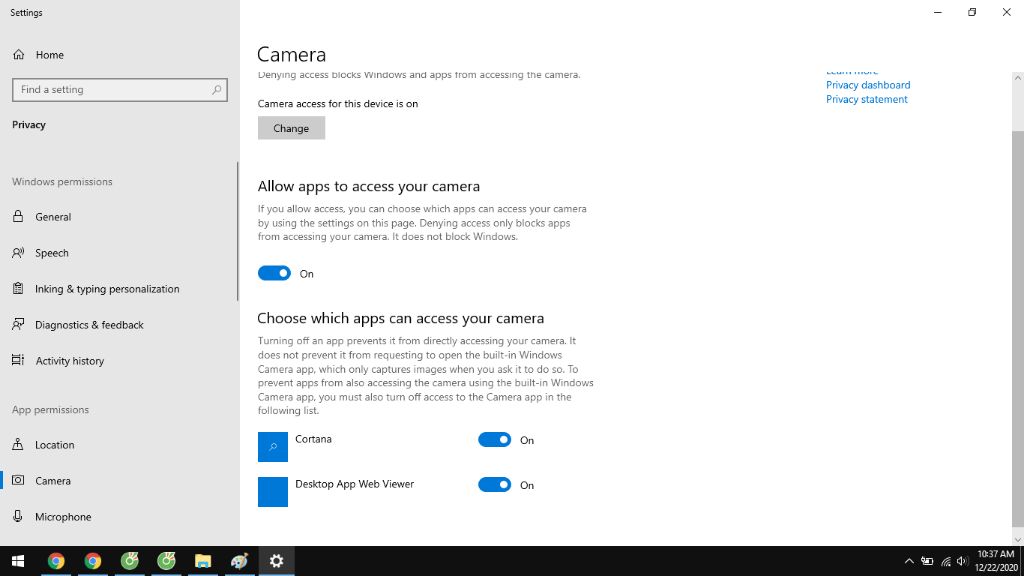This screenshot has width=1024, height=576.
Task: Disable camera access for Cortana
Action: 494,440
